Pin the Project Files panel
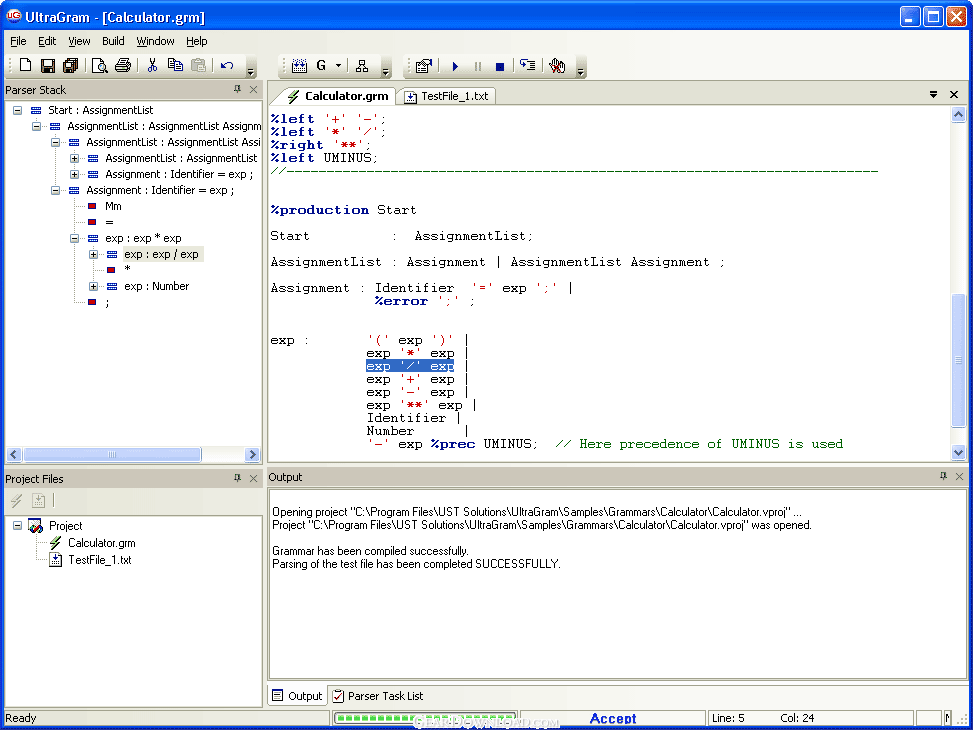973x730 pixels. [x=237, y=478]
